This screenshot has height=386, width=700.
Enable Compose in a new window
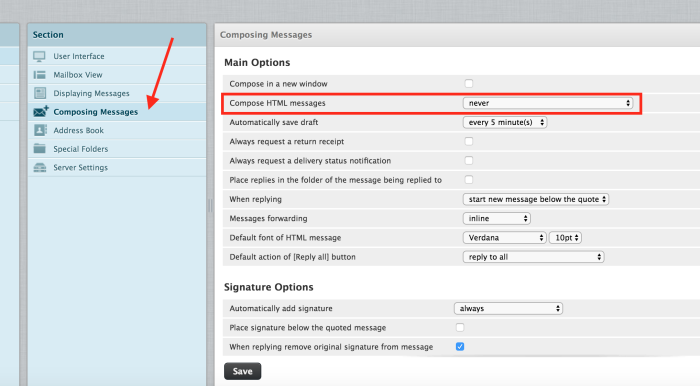(x=468, y=83)
